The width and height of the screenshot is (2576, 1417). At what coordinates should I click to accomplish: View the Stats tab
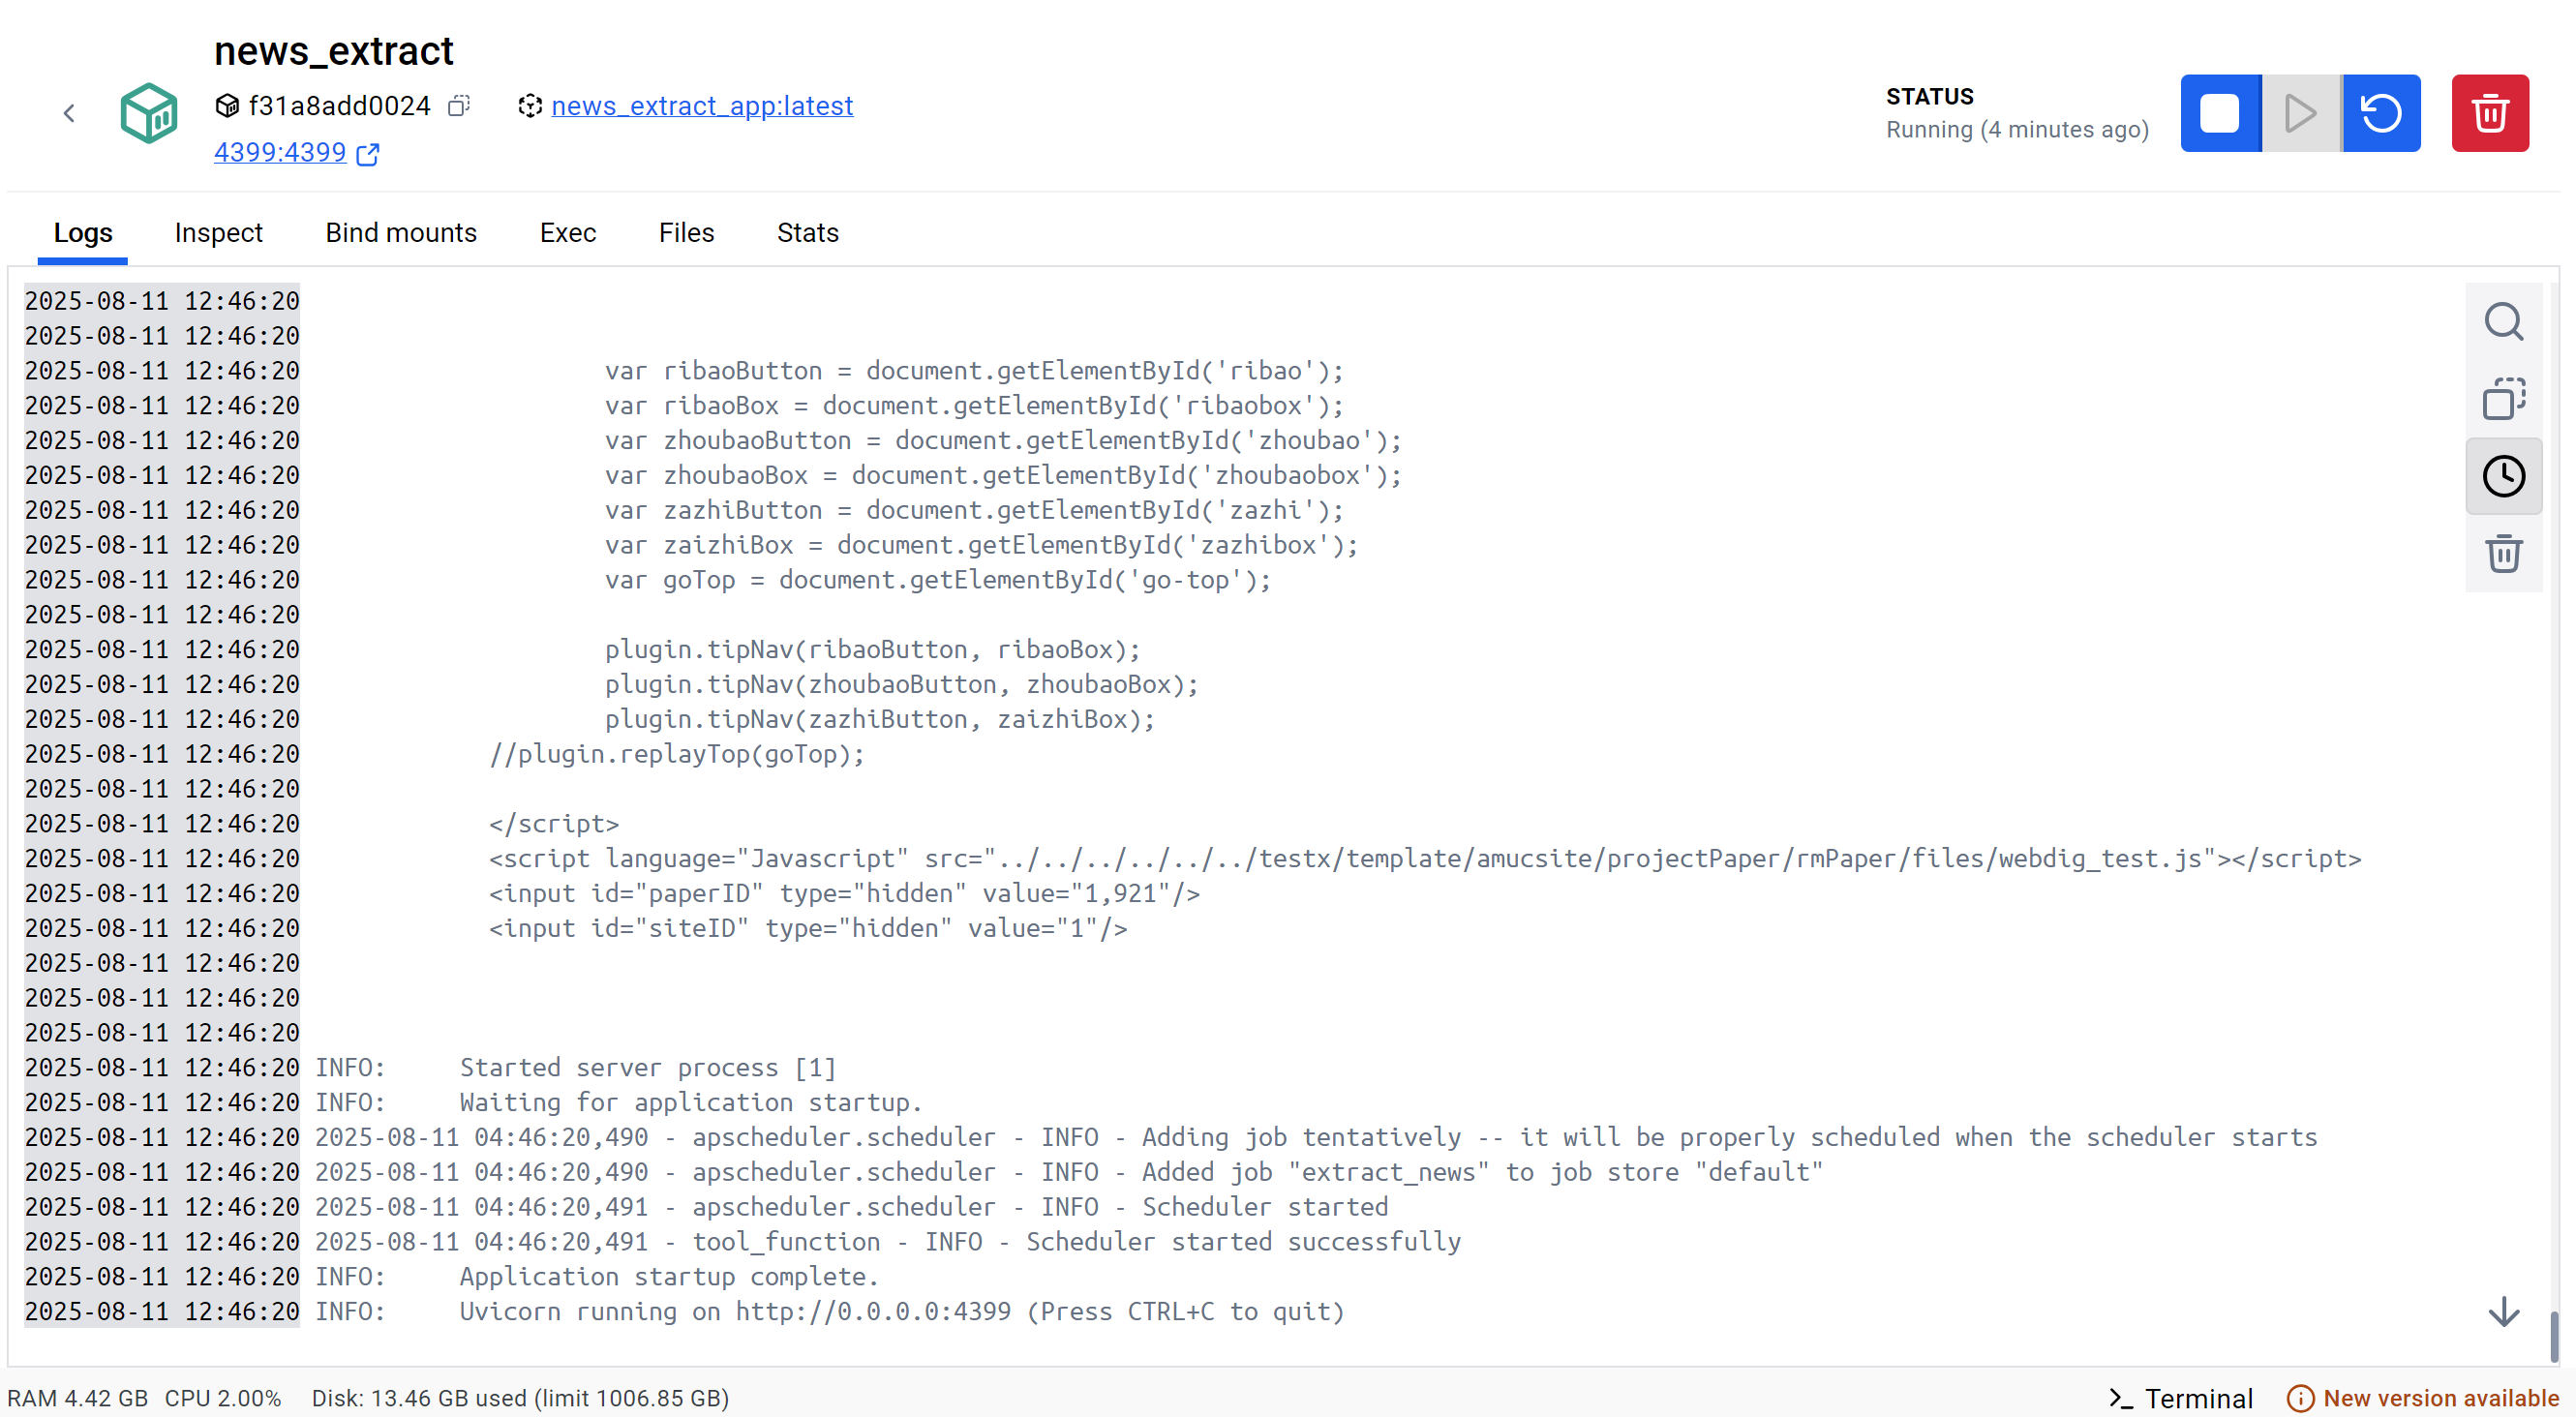[808, 233]
